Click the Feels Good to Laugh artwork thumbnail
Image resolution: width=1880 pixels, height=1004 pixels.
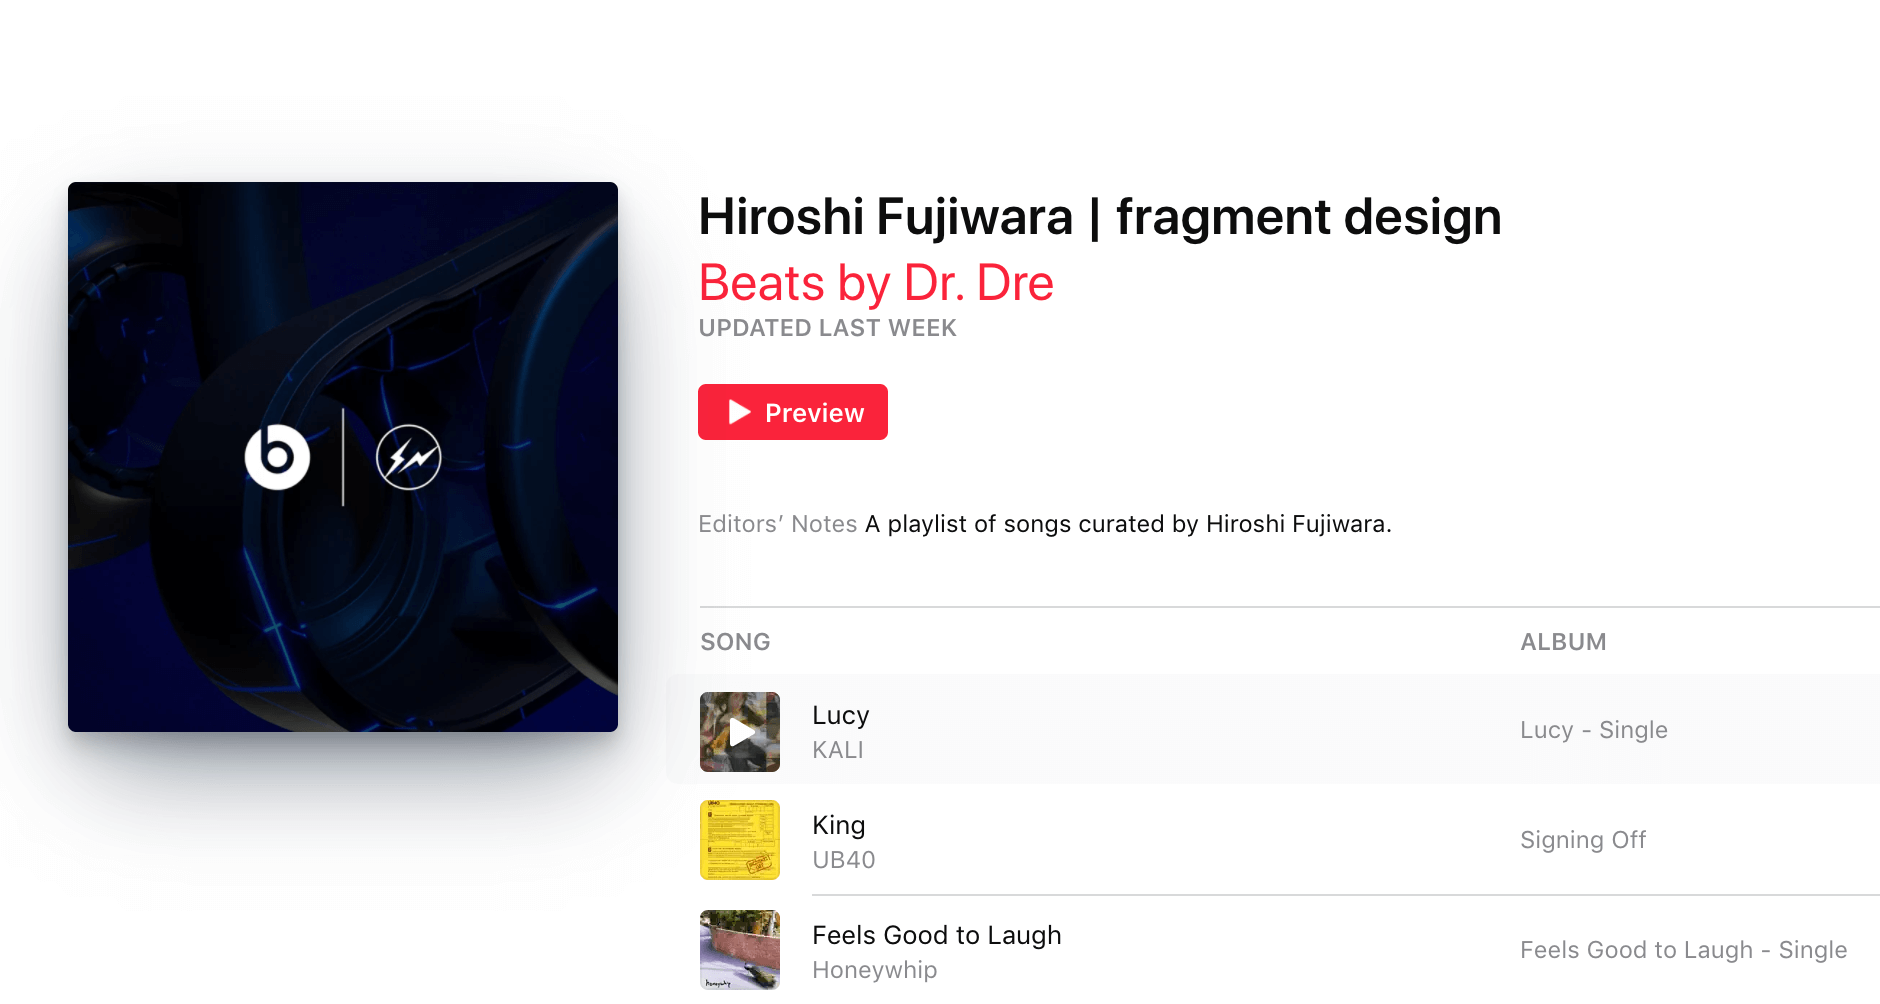(740, 950)
